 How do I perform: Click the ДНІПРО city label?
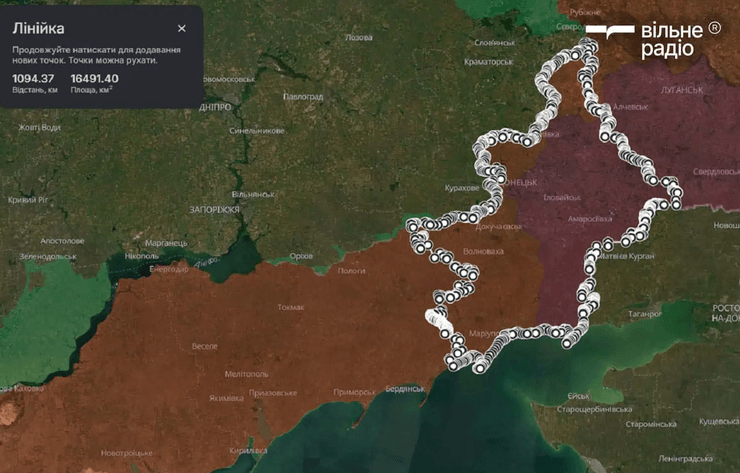(x=215, y=106)
